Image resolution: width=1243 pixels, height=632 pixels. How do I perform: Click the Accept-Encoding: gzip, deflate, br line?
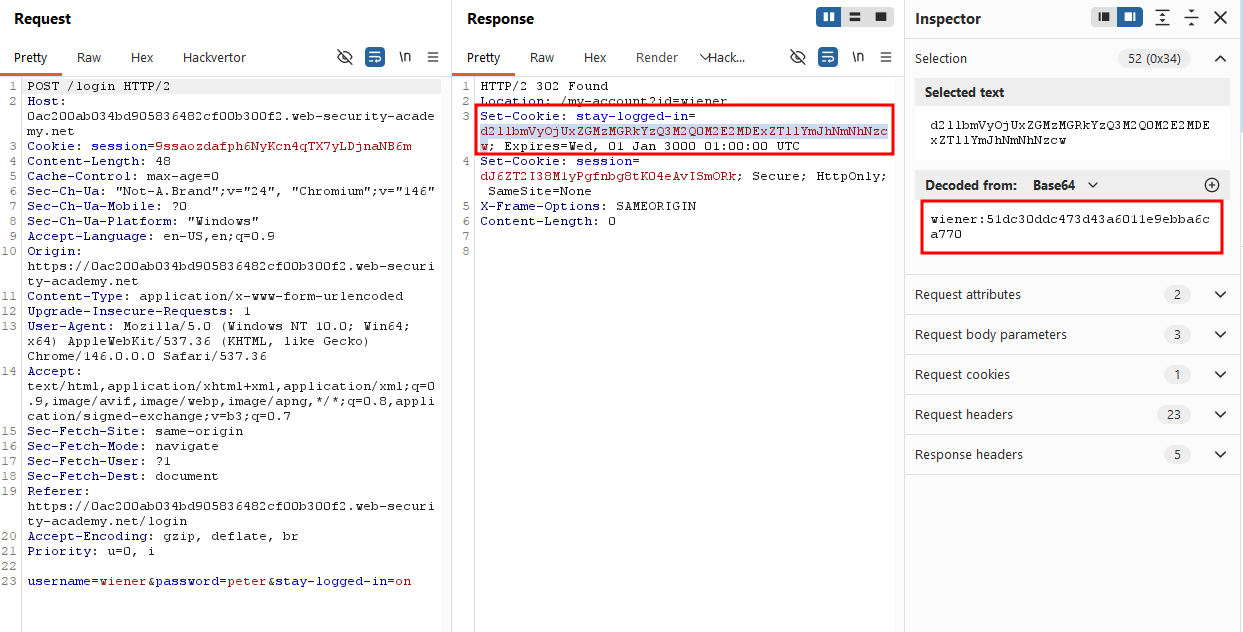(x=163, y=536)
